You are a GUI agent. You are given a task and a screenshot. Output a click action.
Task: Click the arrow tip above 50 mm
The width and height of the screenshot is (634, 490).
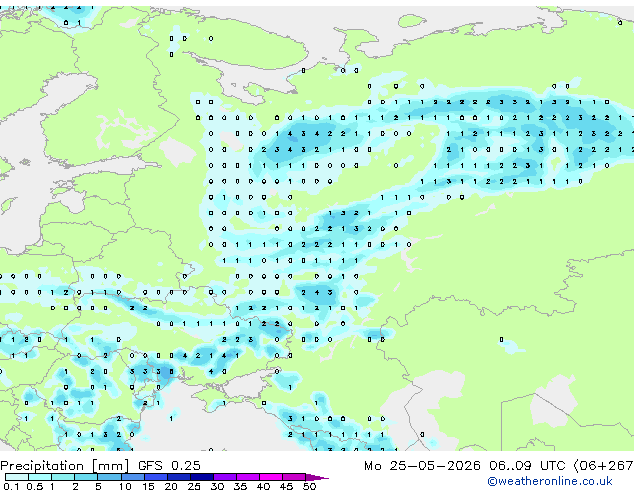tap(317, 477)
